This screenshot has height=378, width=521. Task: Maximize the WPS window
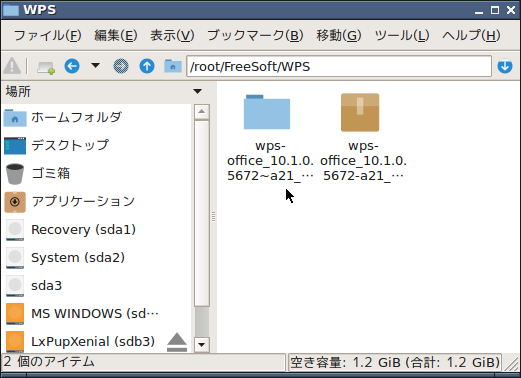495,10
